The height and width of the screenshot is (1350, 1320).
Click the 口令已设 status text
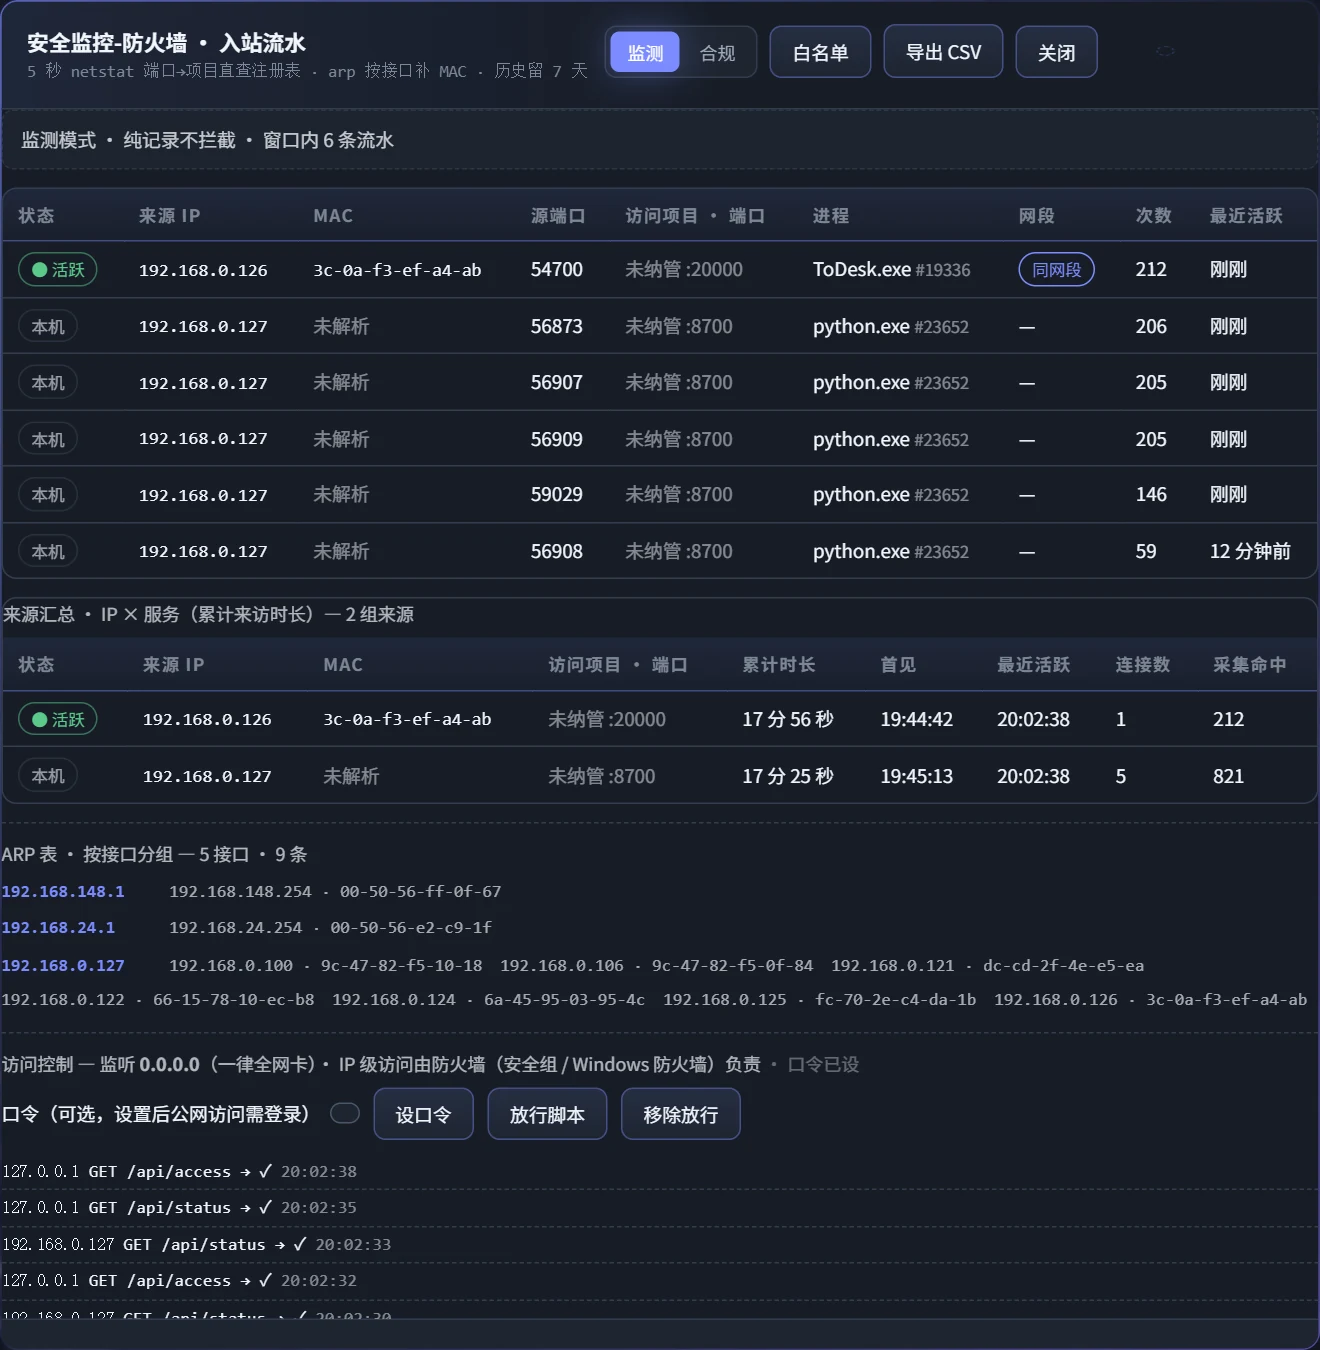(824, 1065)
